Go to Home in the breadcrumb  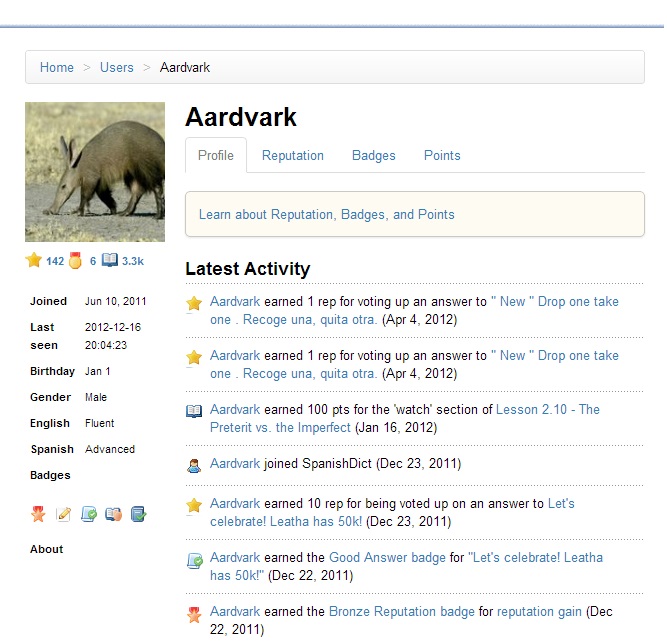(x=56, y=68)
